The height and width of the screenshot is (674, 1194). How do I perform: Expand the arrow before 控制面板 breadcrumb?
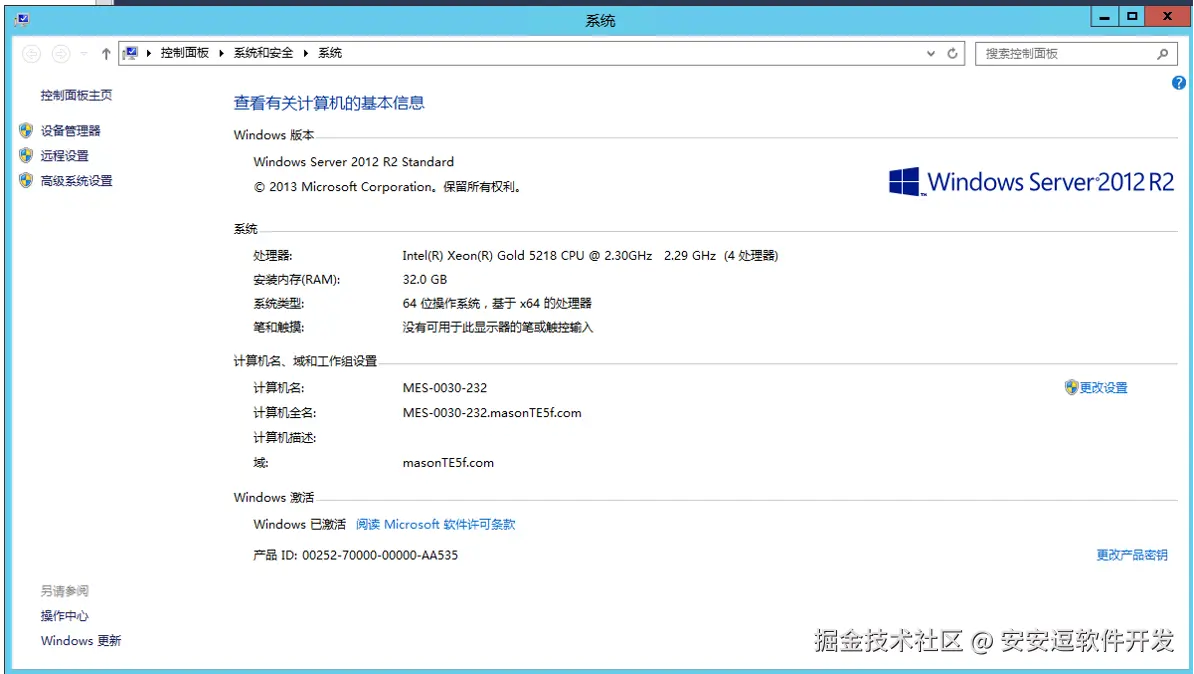click(x=148, y=53)
